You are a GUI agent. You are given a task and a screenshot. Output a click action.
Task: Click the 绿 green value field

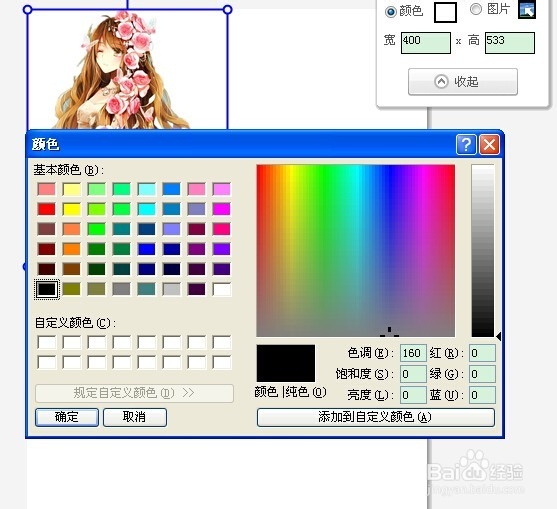[482, 374]
